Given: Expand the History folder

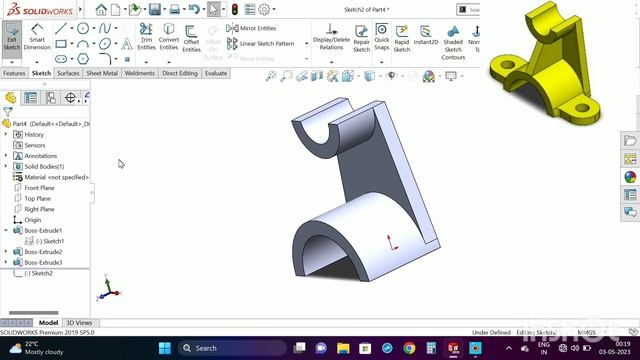Looking at the screenshot, I should pyautogui.click(x=6, y=134).
